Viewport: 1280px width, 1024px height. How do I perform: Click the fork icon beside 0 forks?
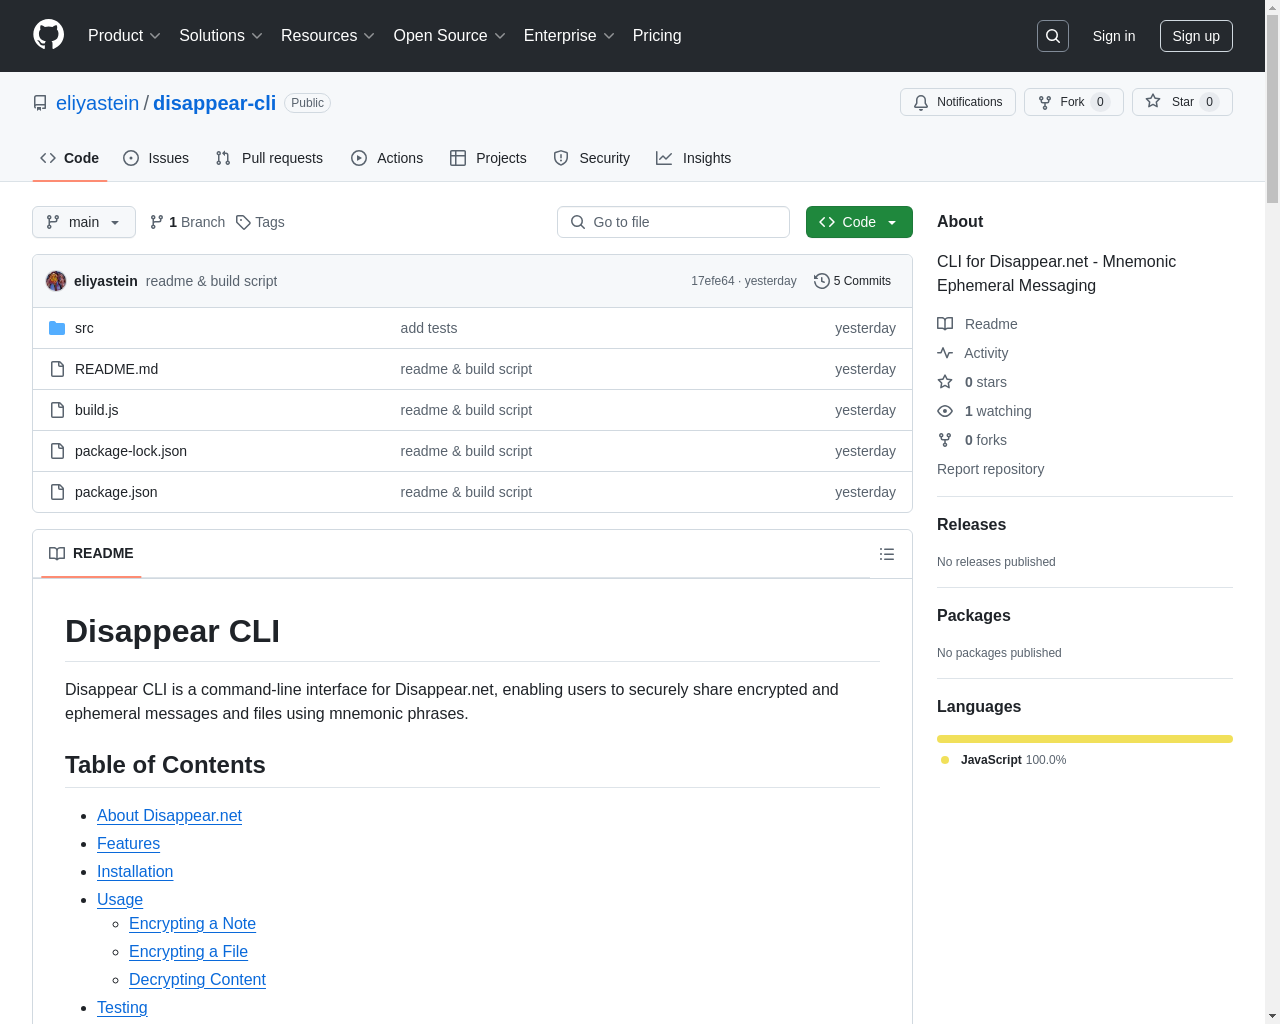pos(945,440)
